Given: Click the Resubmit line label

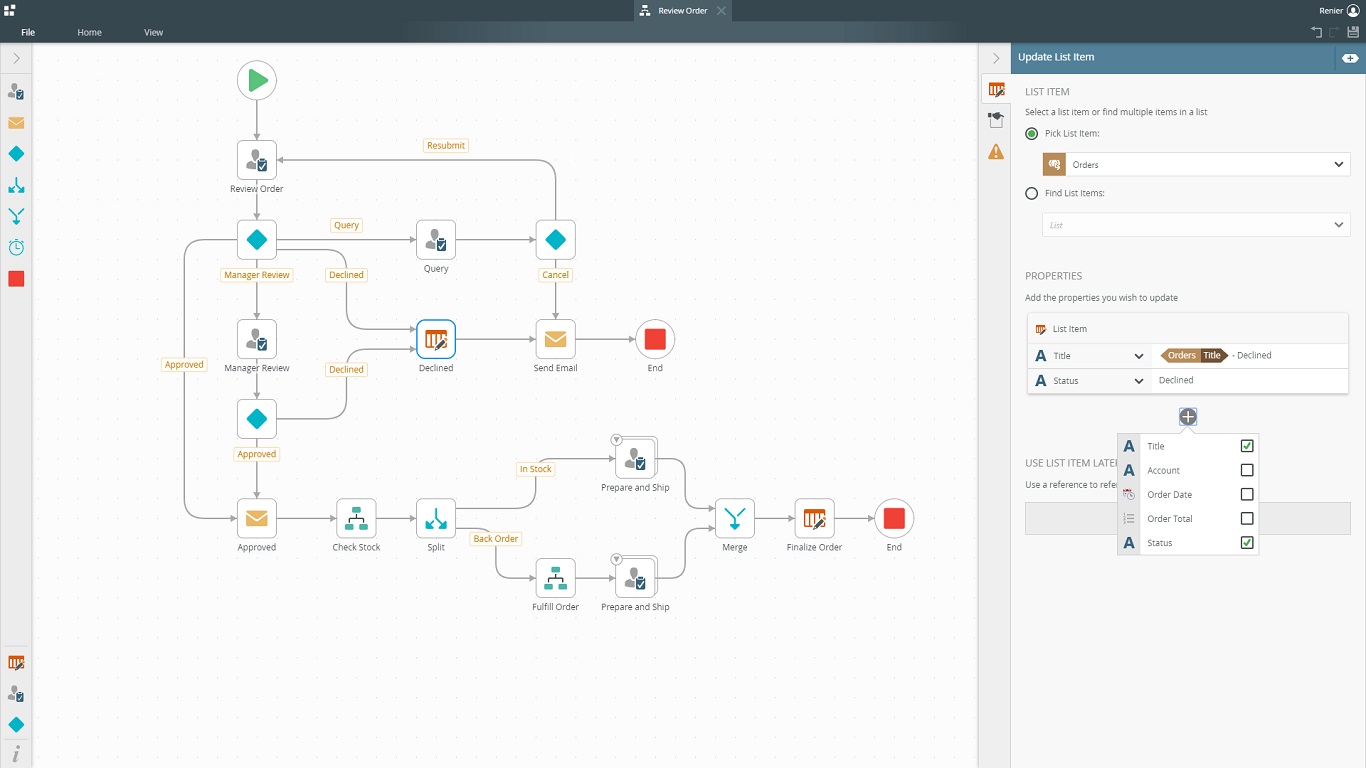Looking at the screenshot, I should point(446,146).
